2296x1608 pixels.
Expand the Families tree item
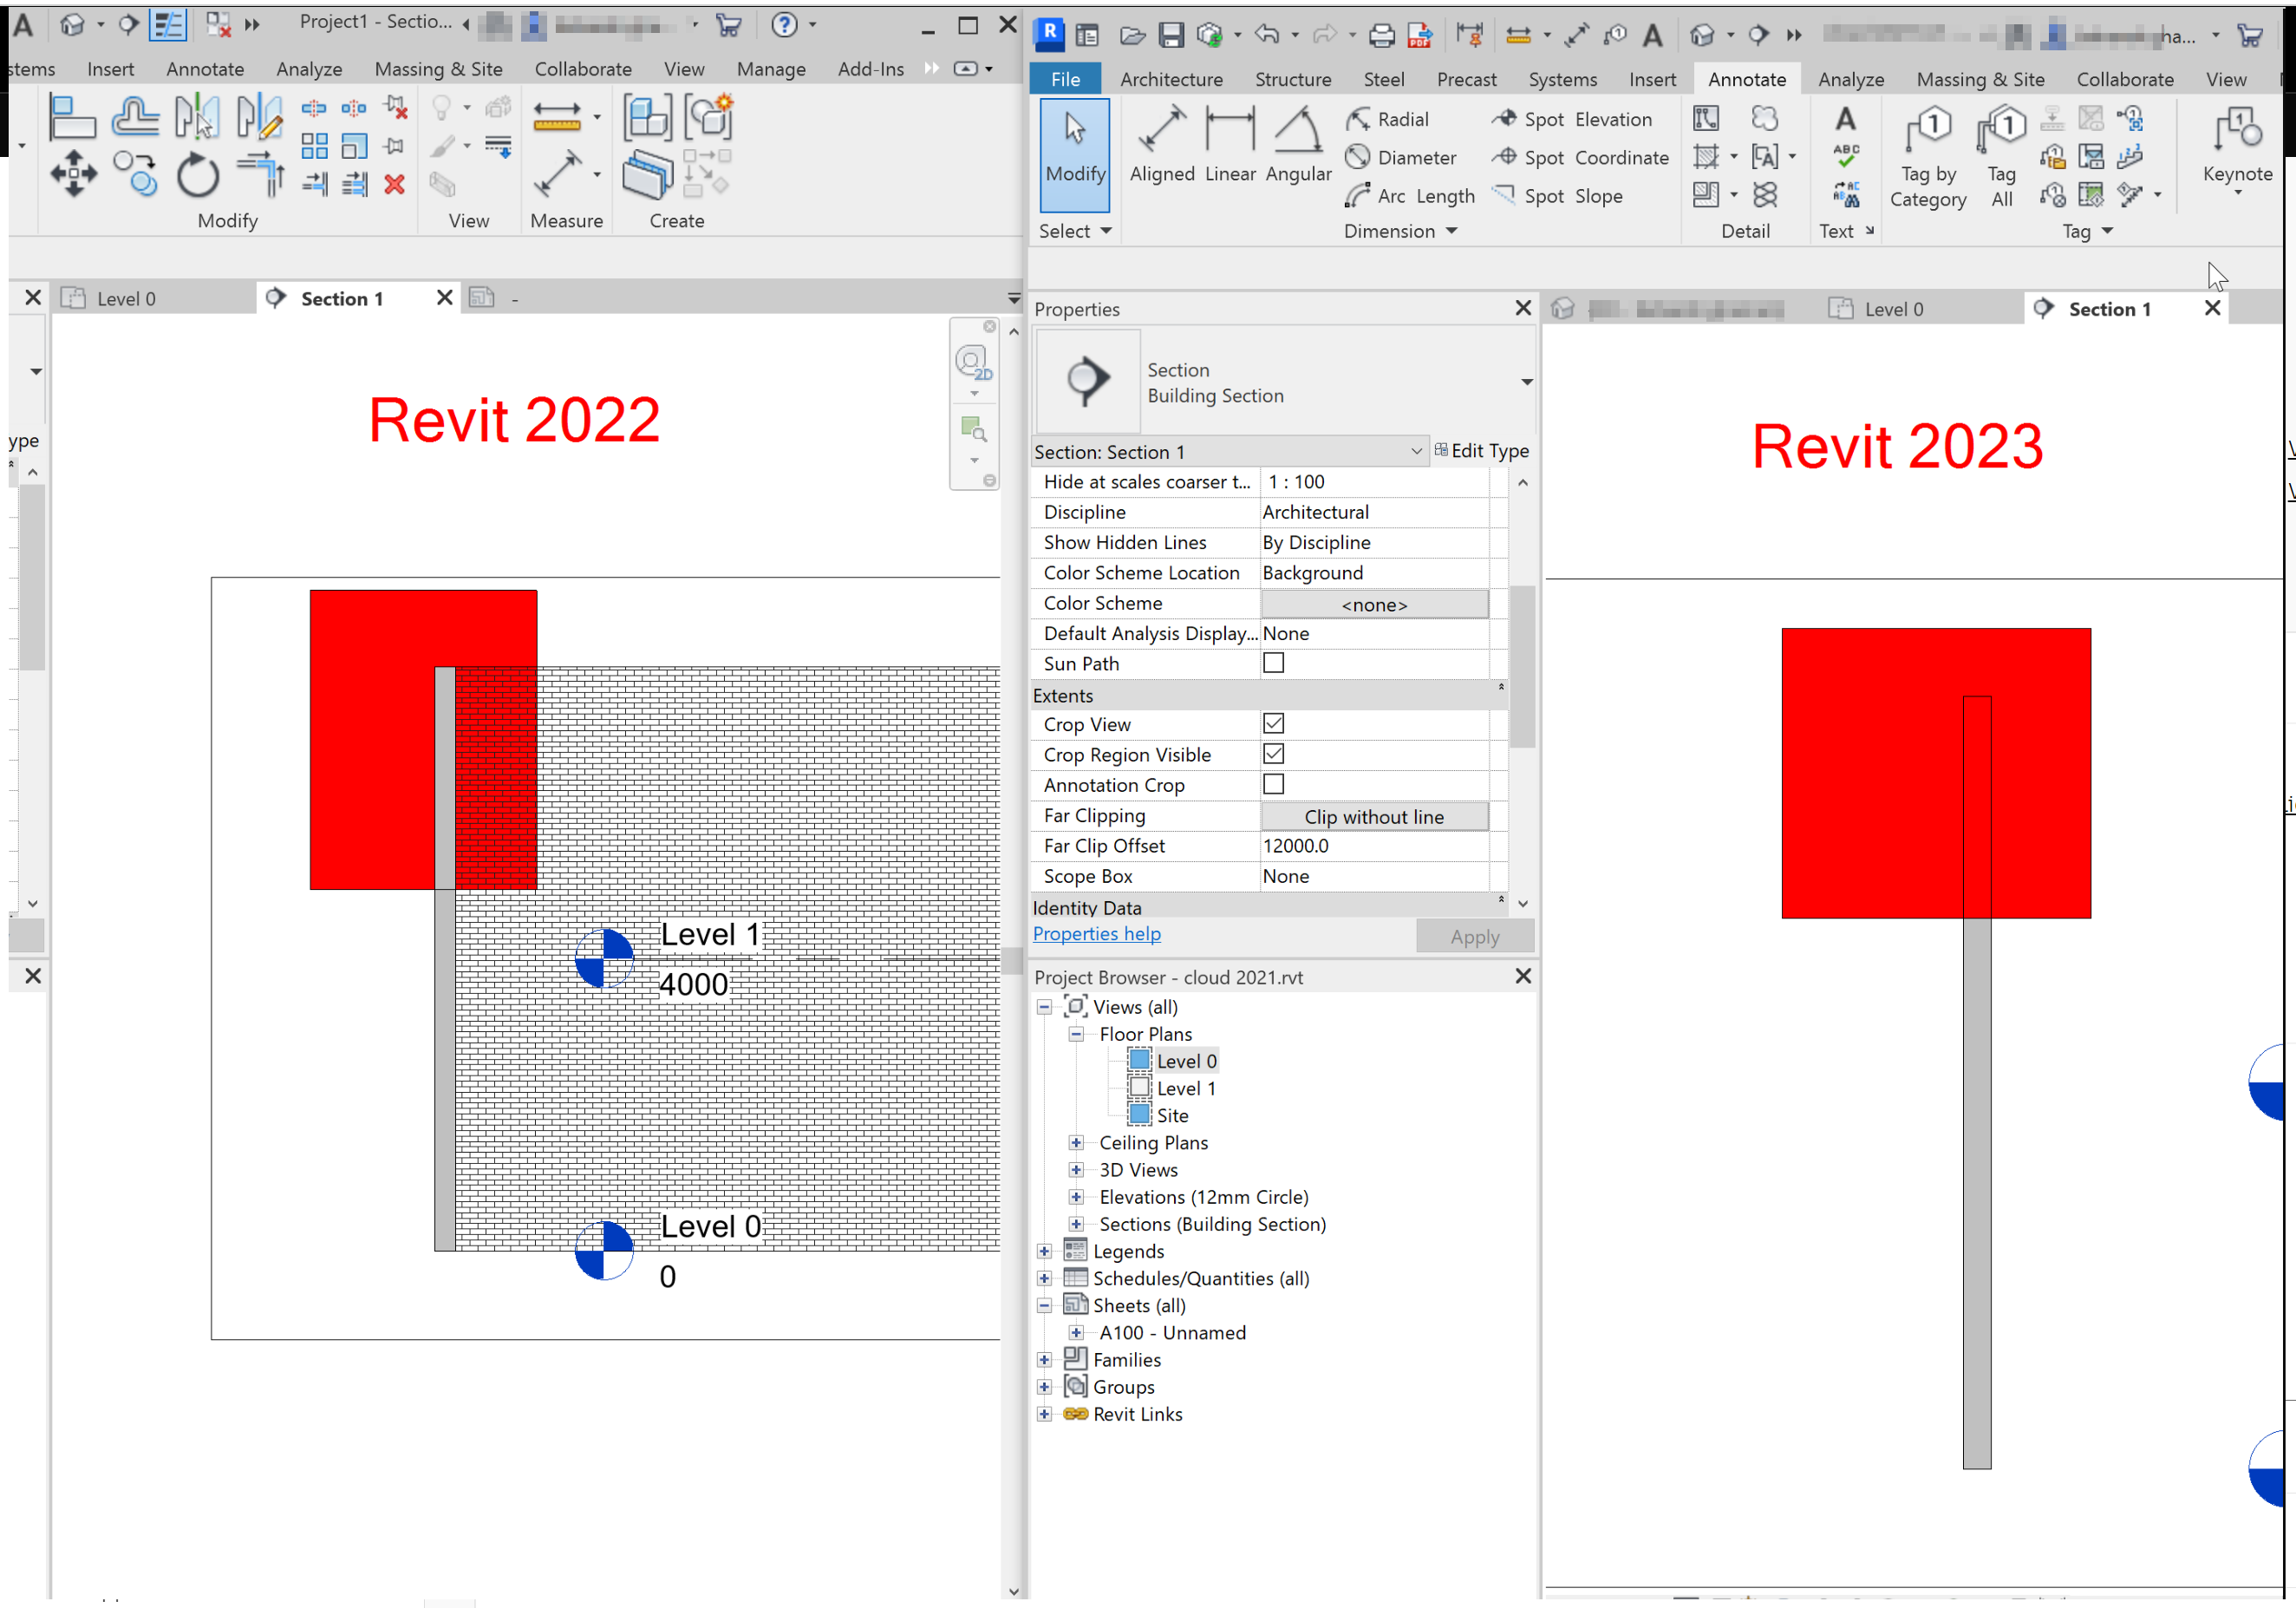click(x=1045, y=1360)
